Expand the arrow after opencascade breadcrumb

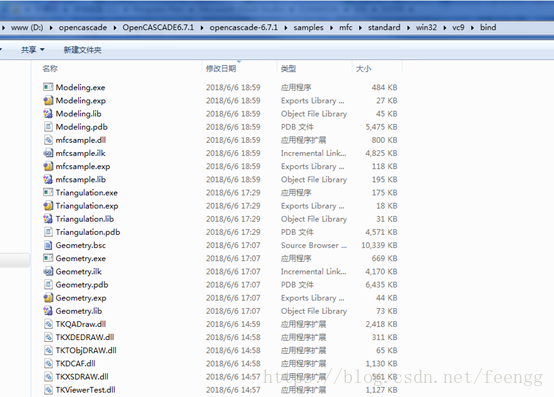[115, 28]
